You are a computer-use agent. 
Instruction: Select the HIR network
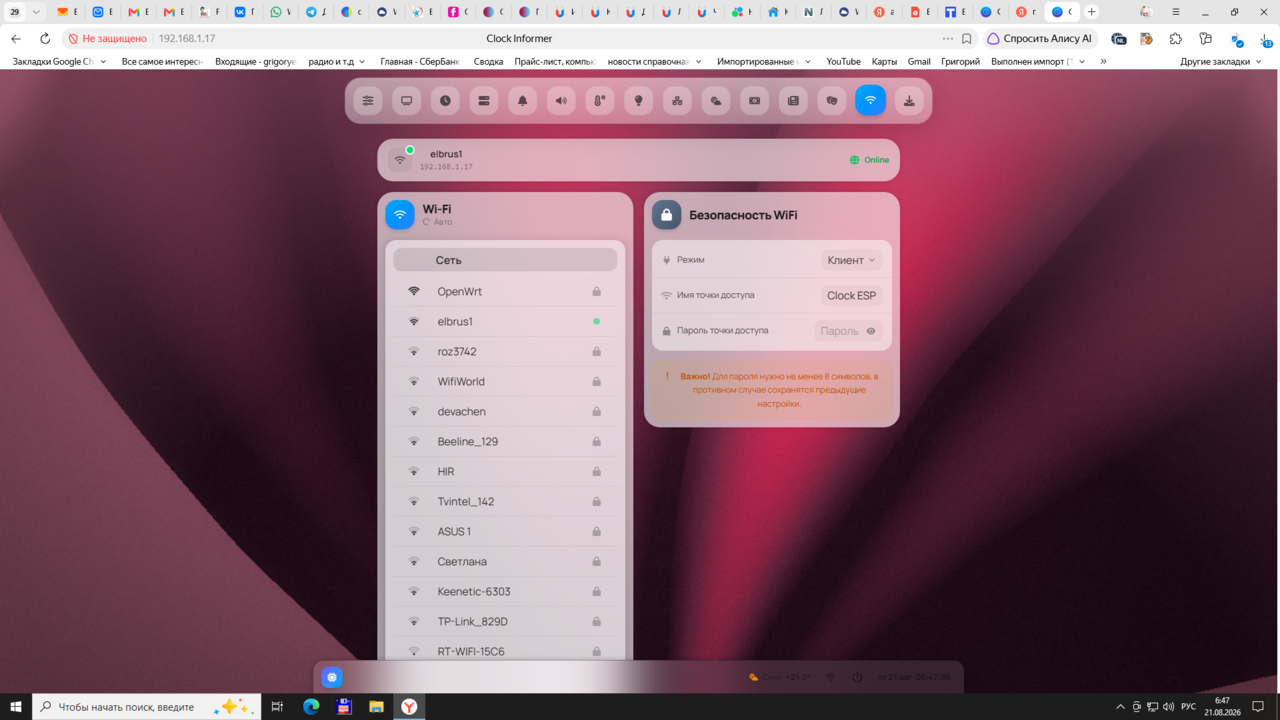click(505, 471)
